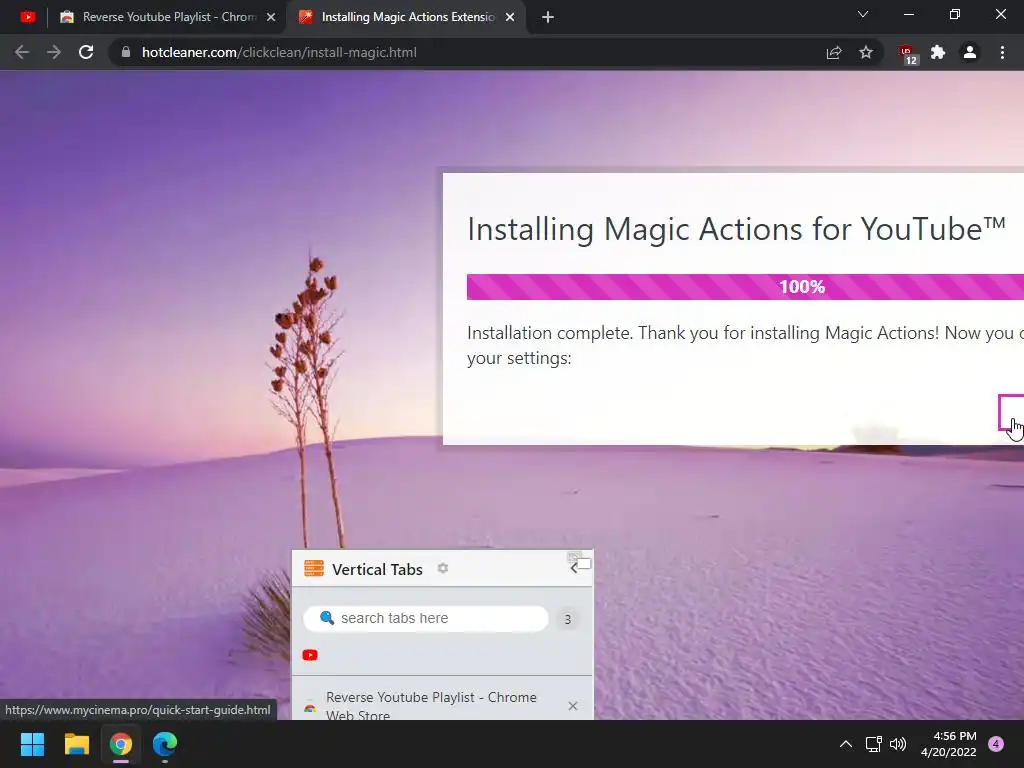Click the orange Vertical Tabs logo
The image size is (1024, 768).
click(x=313, y=568)
